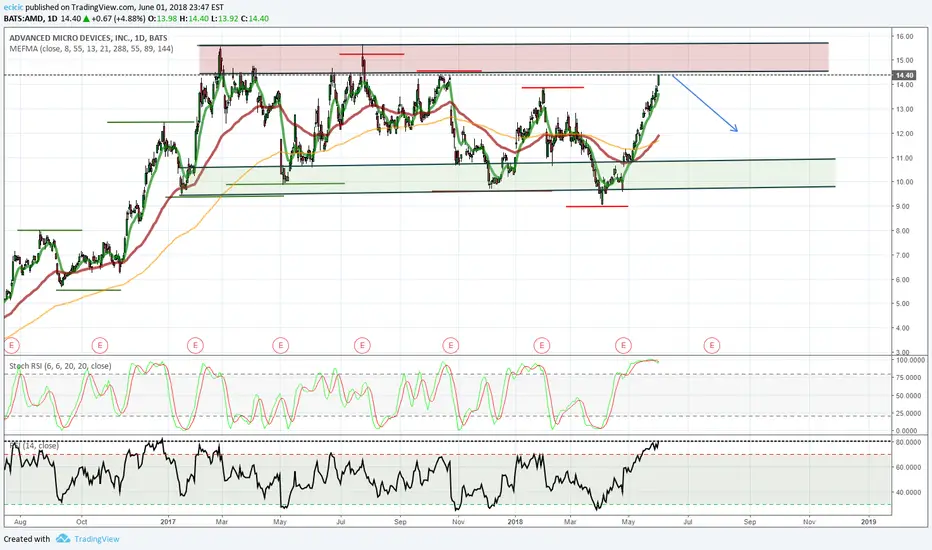The height and width of the screenshot is (550, 932).
Task: Select the RSI (14, close) indicator label
Action: click(x=34, y=445)
